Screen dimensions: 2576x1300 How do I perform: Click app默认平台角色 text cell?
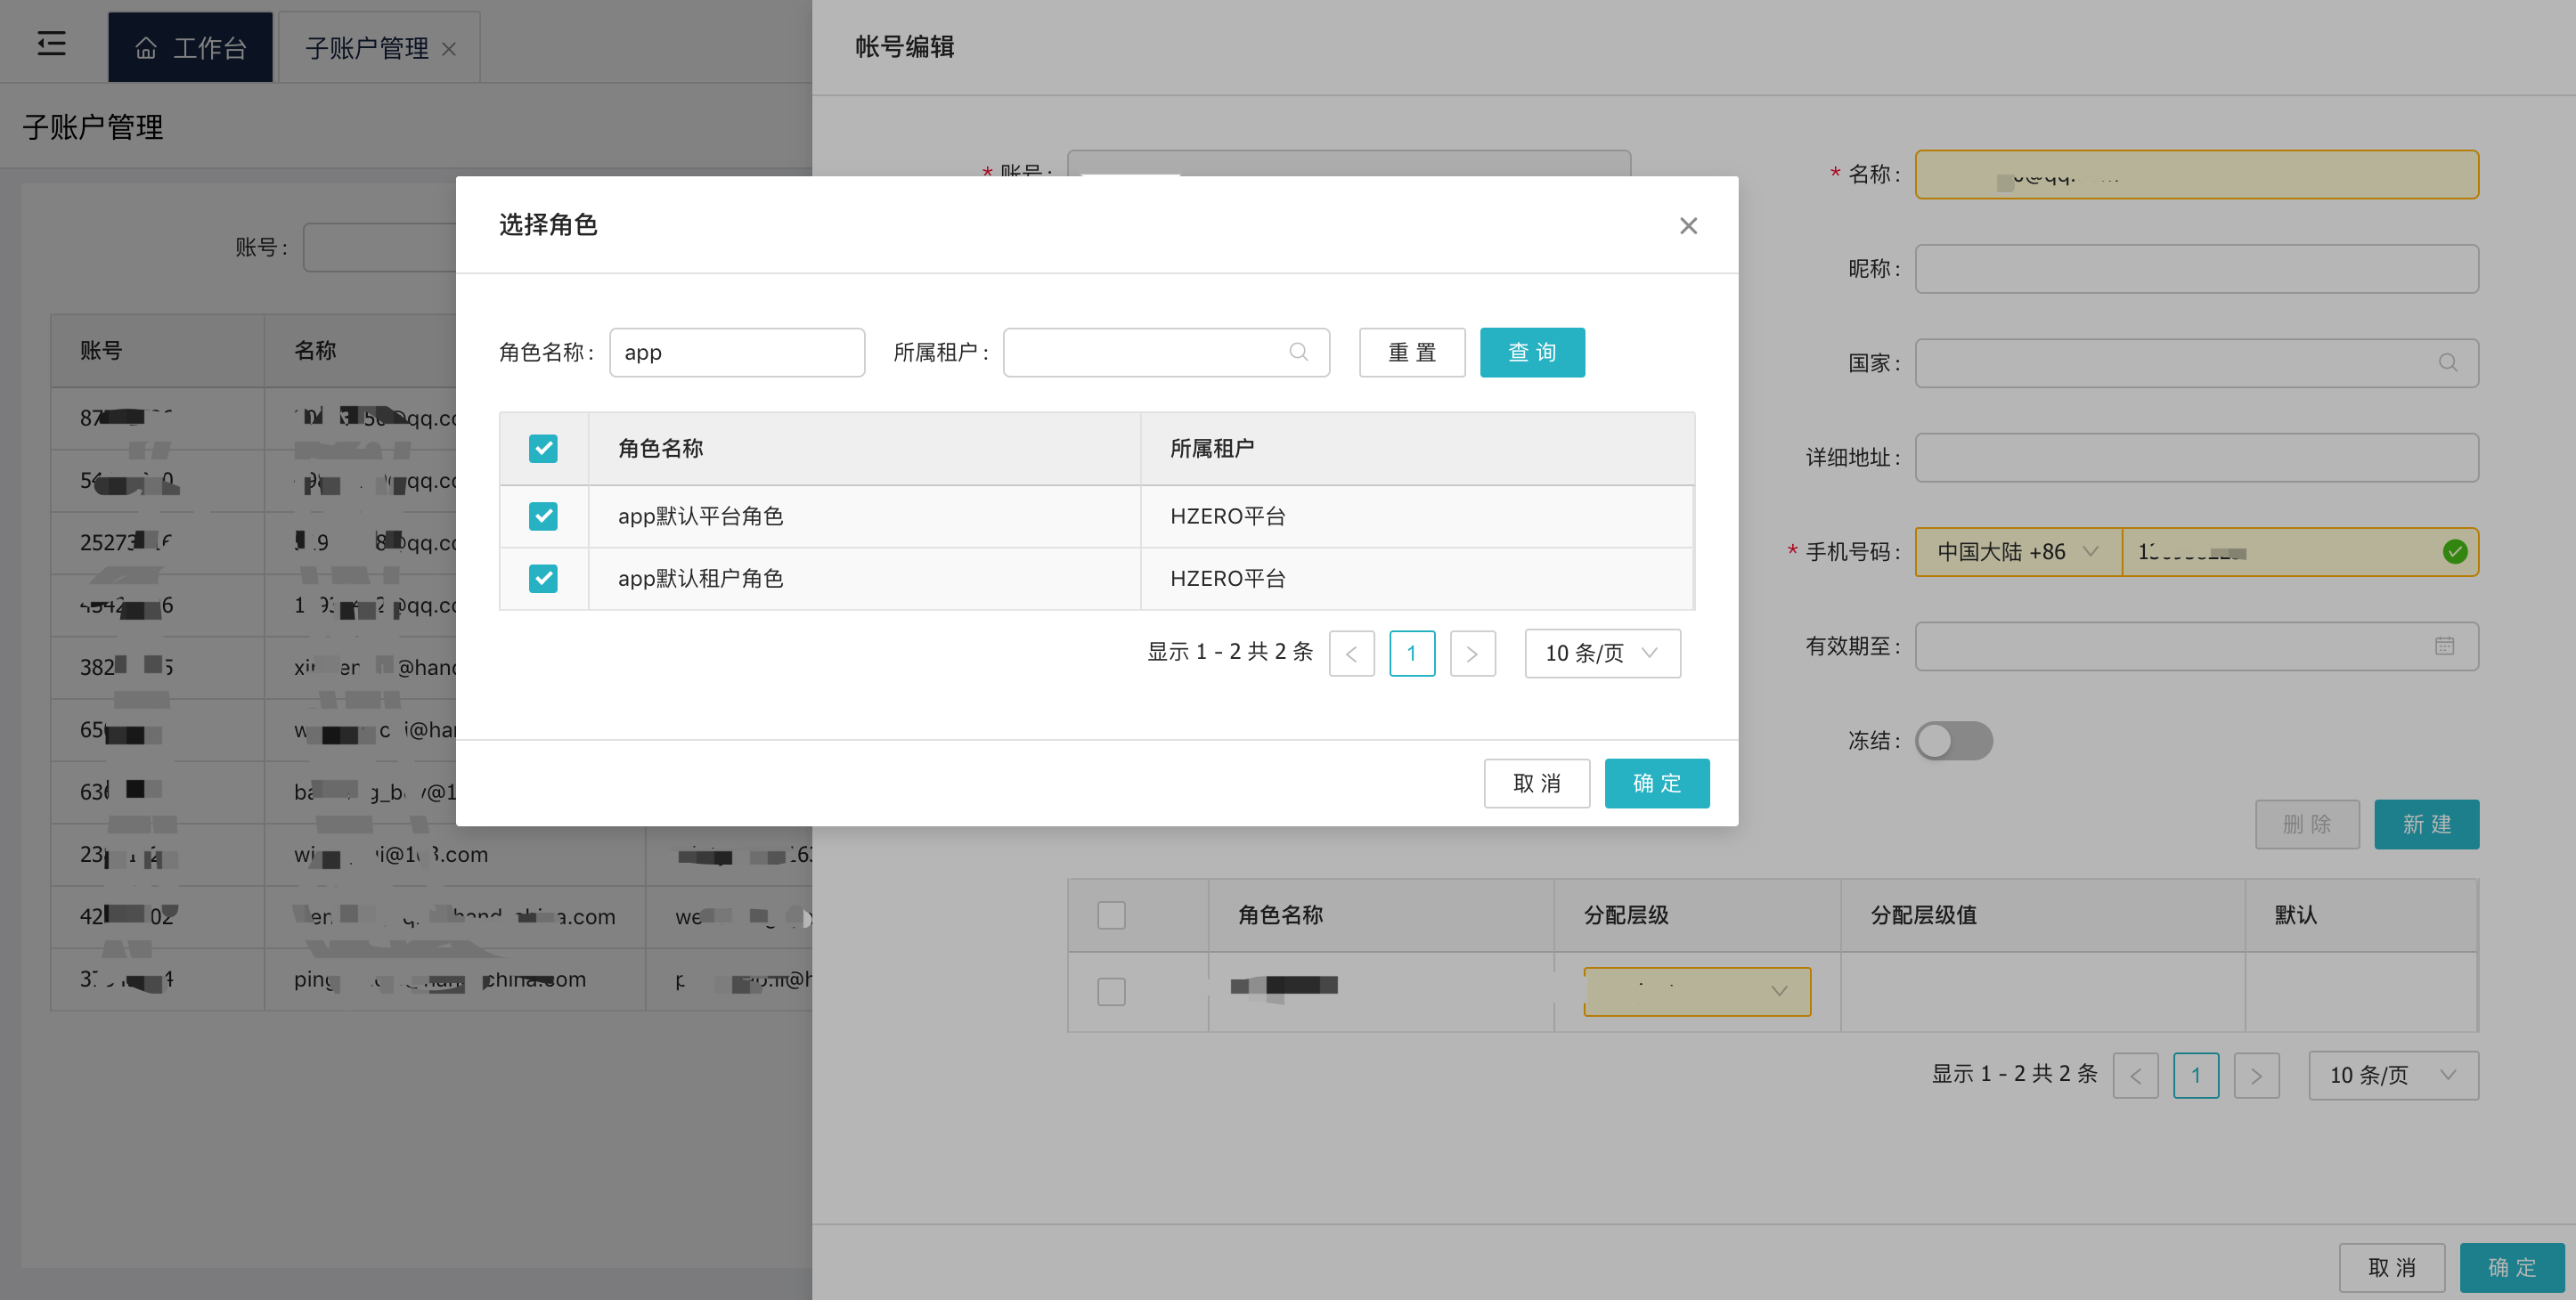click(700, 516)
